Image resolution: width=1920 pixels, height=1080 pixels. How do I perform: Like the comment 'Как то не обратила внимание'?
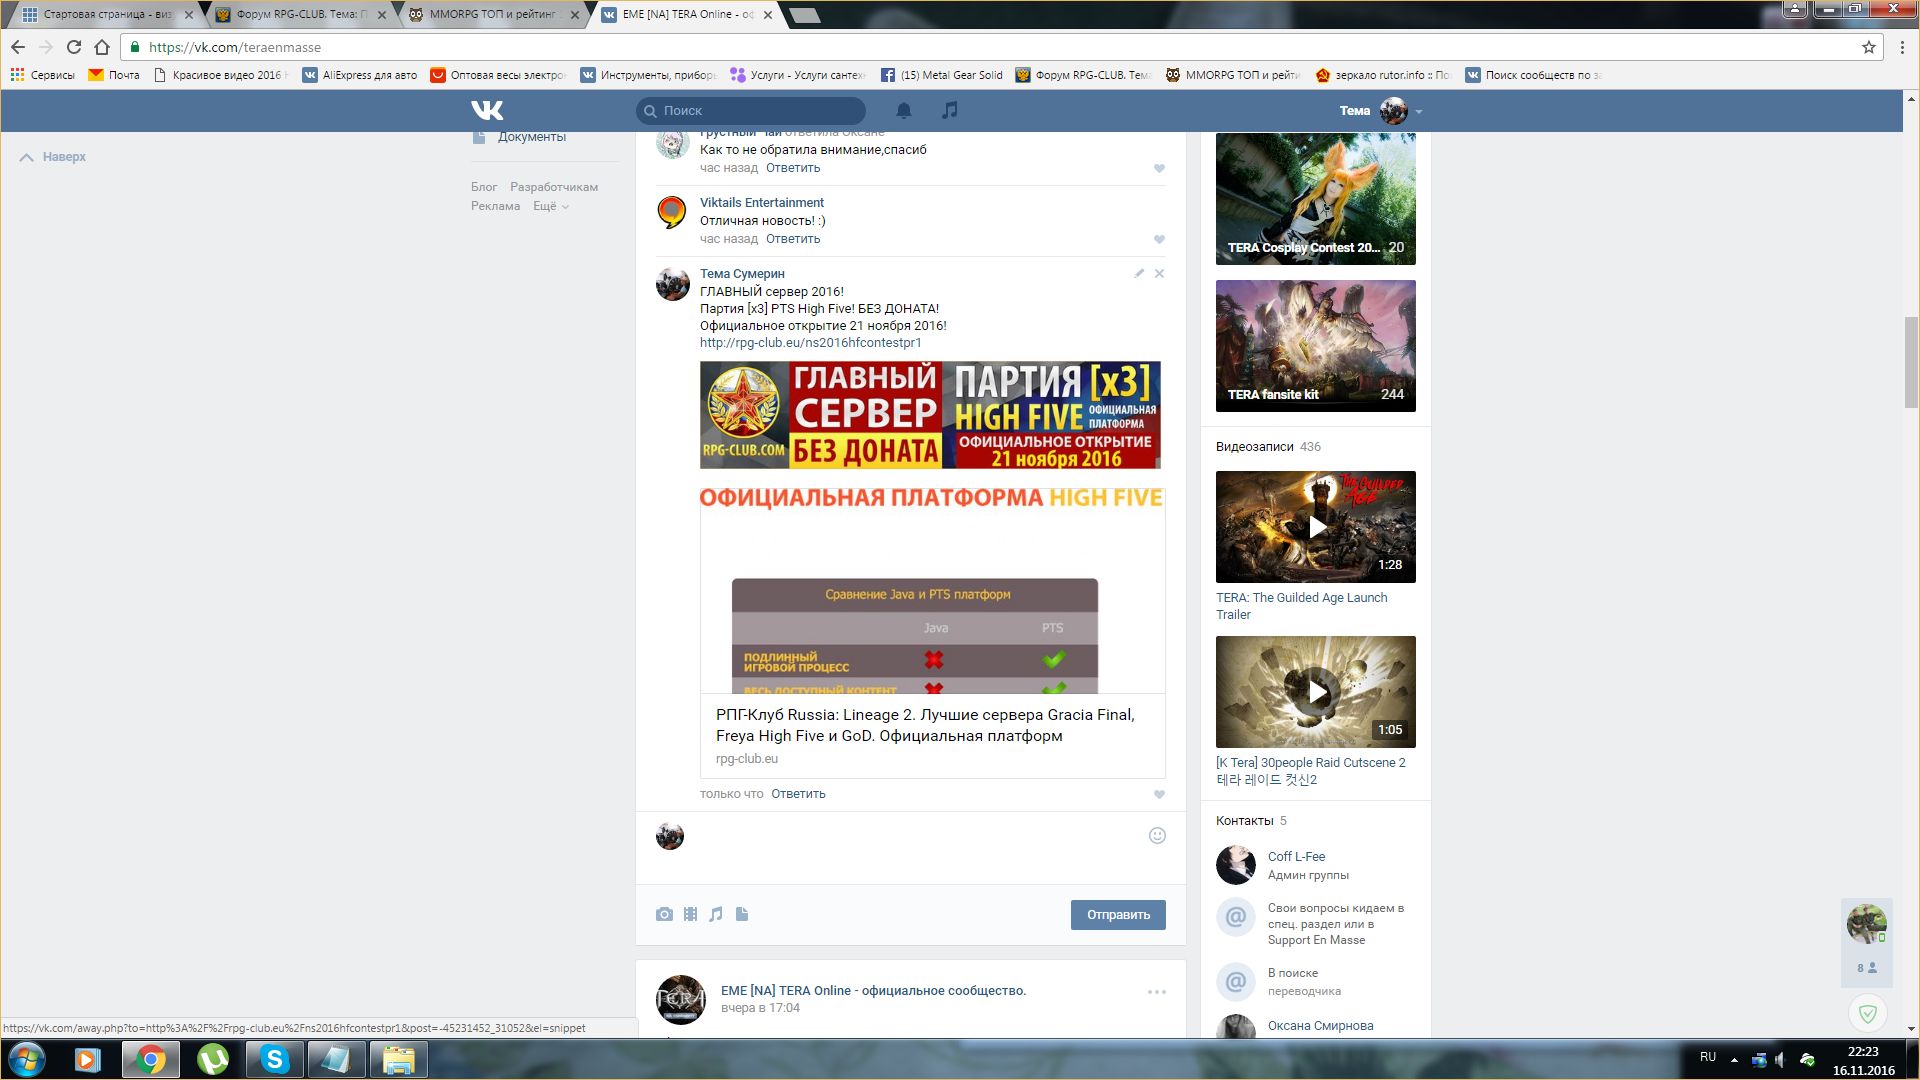click(x=1160, y=168)
